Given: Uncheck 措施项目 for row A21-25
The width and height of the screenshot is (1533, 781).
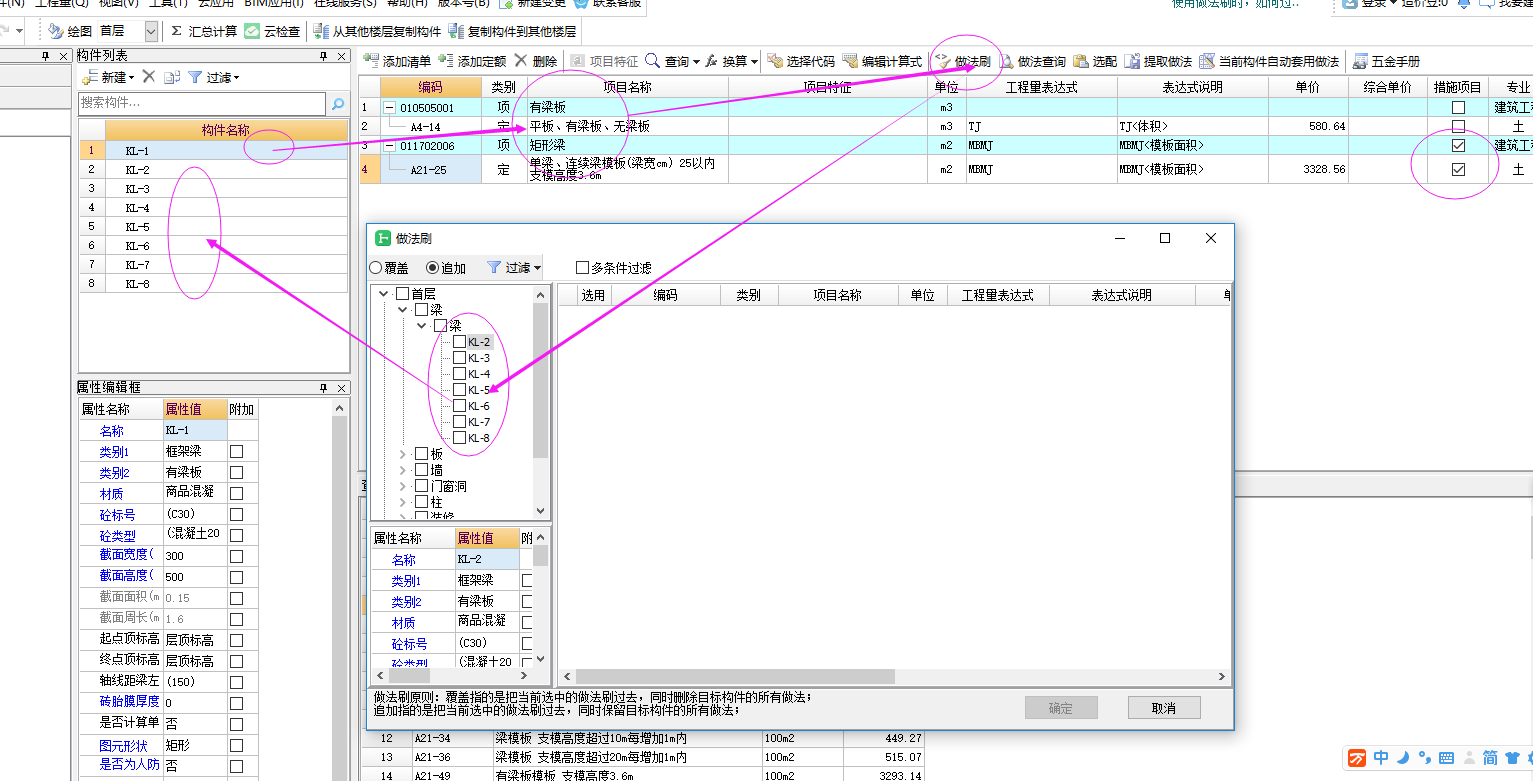Looking at the screenshot, I should [1458, 169].
